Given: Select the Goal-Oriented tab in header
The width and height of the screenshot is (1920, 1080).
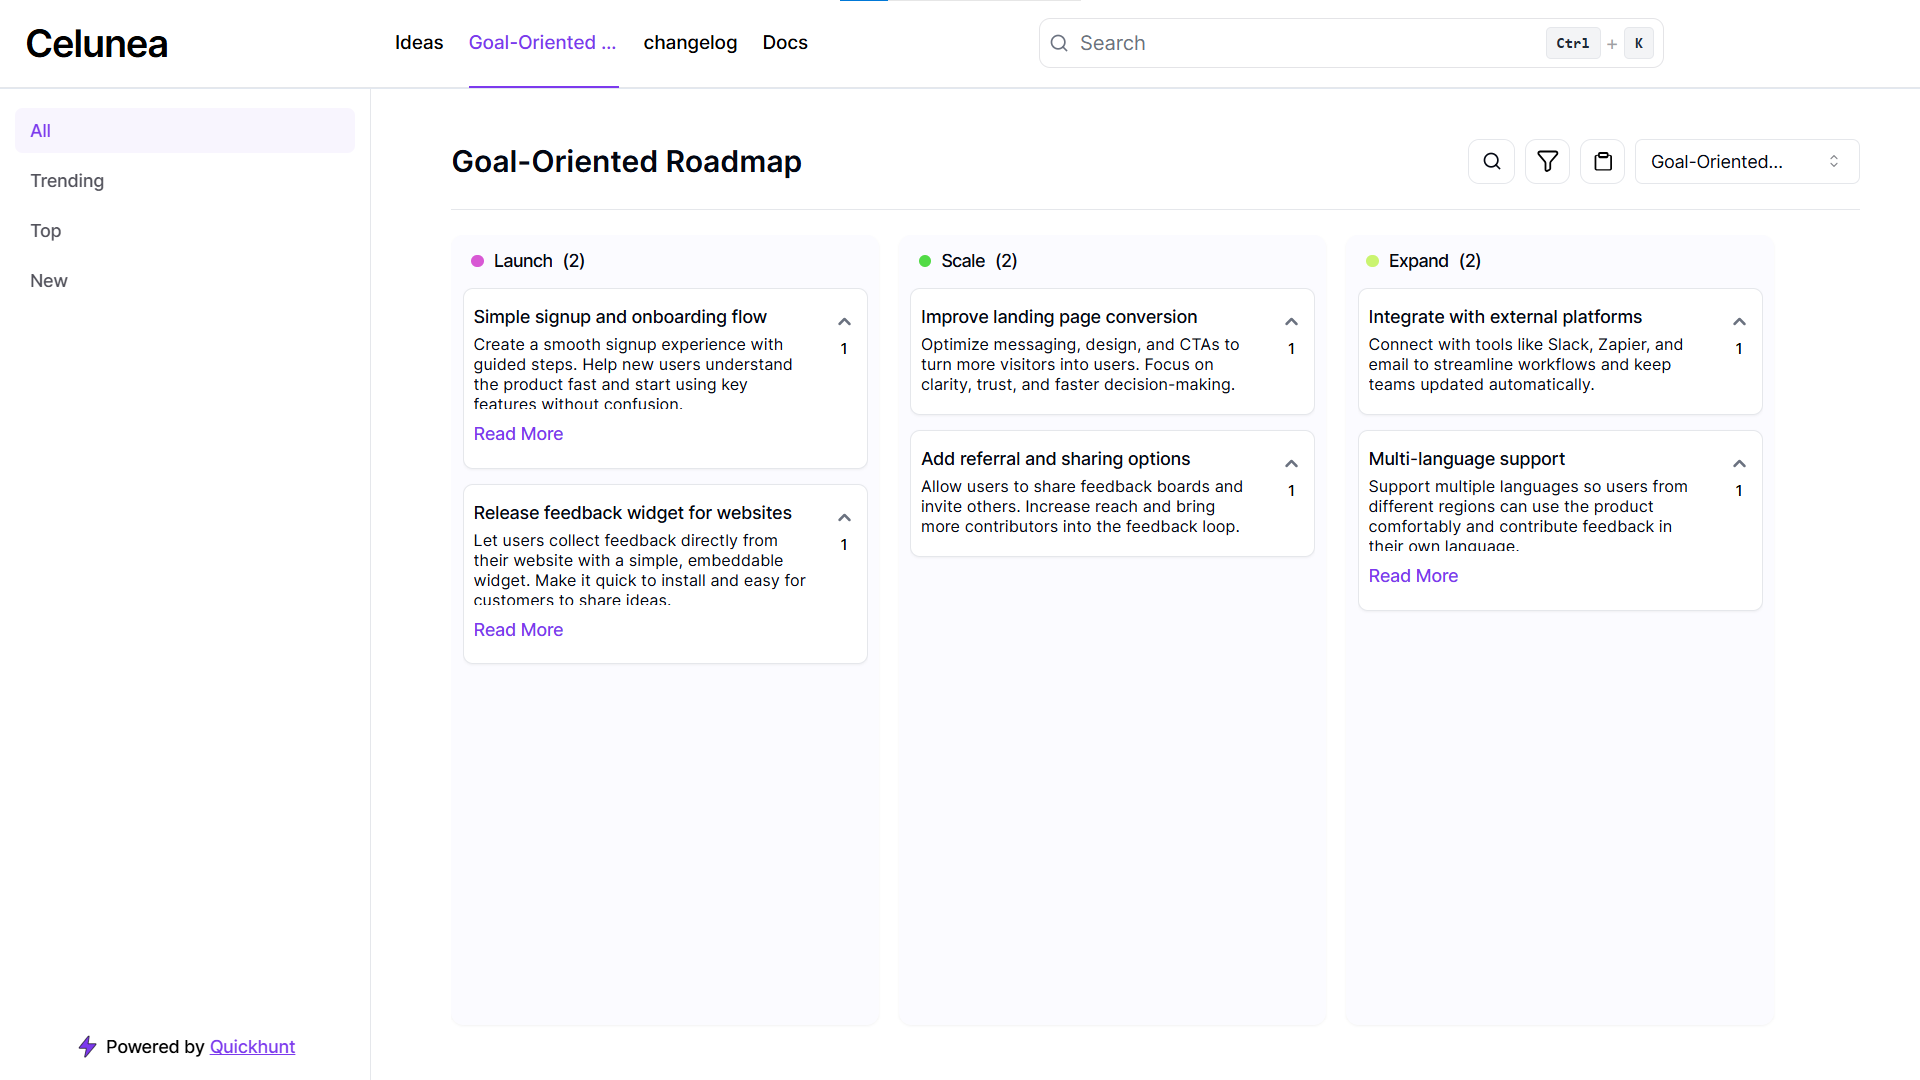Looking at the screenshot, I should pyautogui.click(x=543, y=43).
